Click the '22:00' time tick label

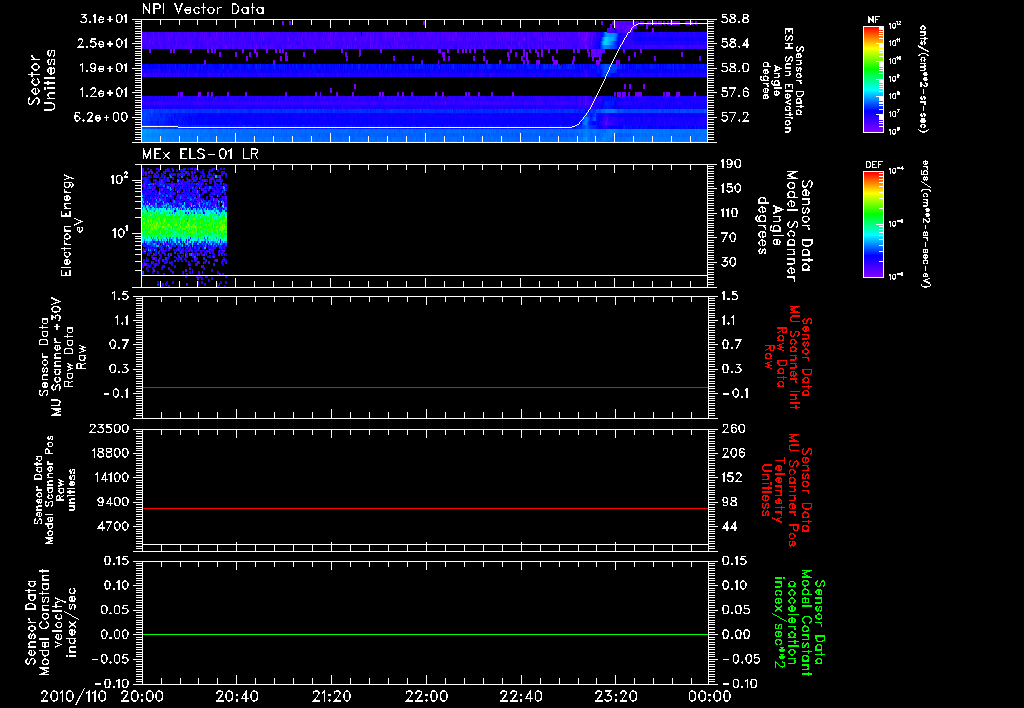coord(426,696)
